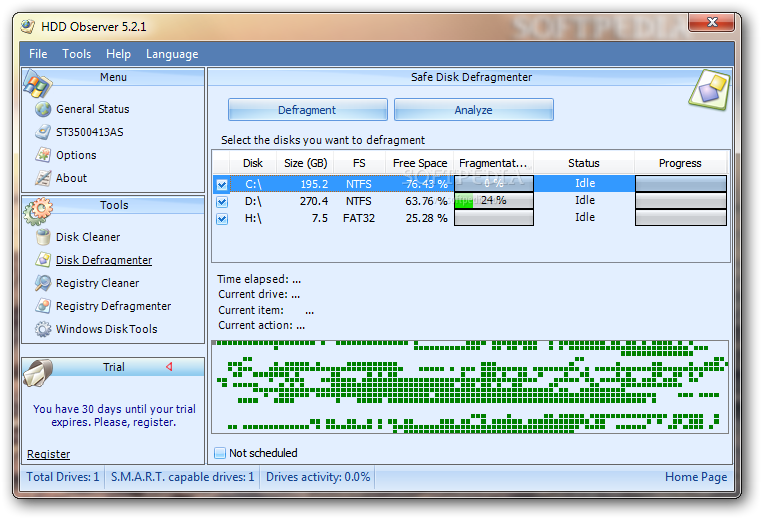Open the Home Page link
The height and width of the screenshot is (519, 762).
[696, 477]
